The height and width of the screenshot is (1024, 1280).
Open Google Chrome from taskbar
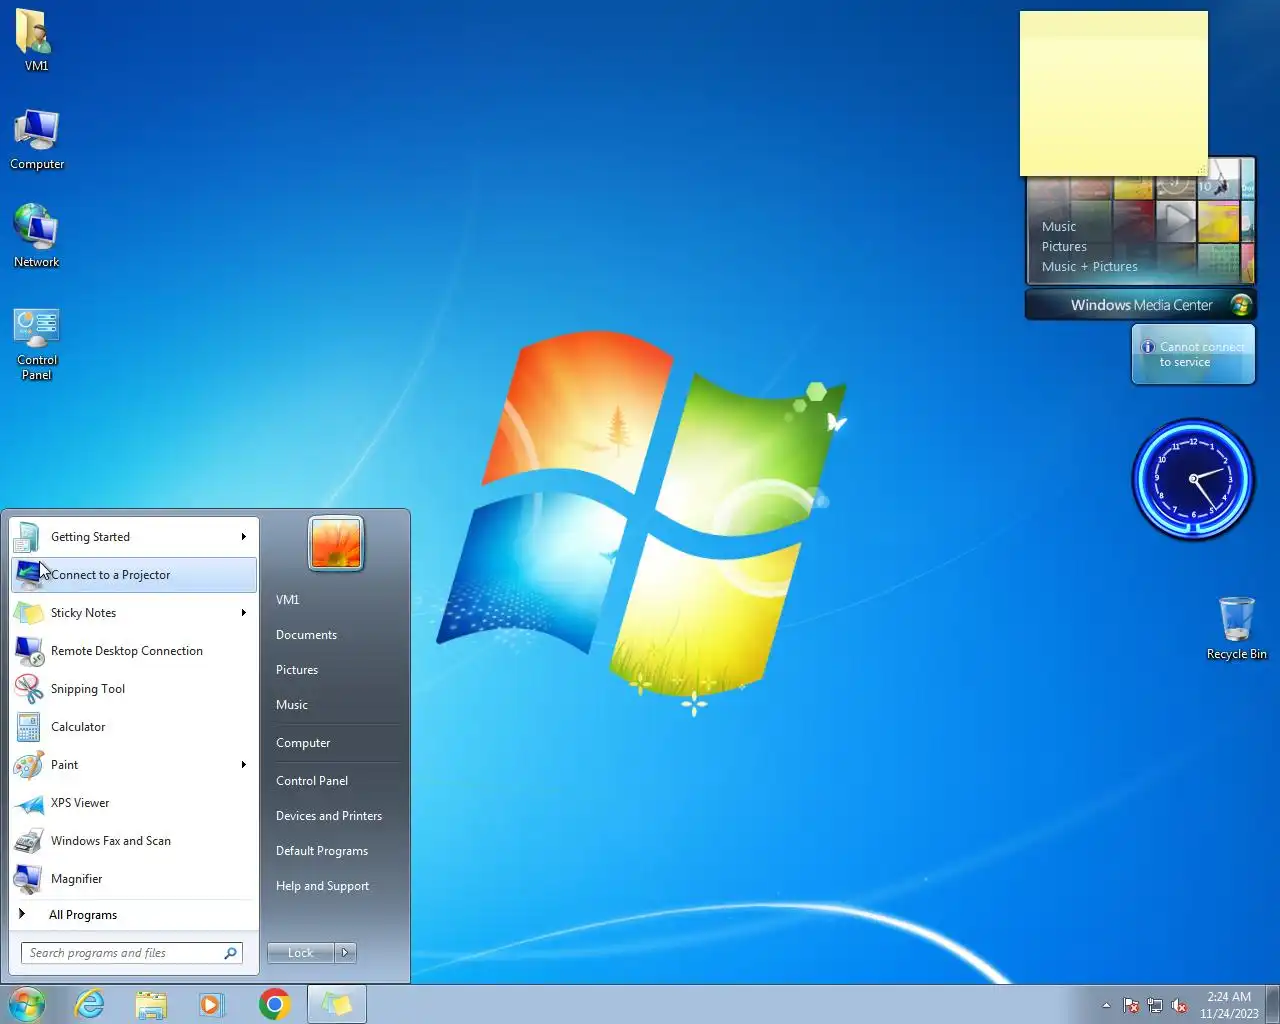click(274, 1004)
